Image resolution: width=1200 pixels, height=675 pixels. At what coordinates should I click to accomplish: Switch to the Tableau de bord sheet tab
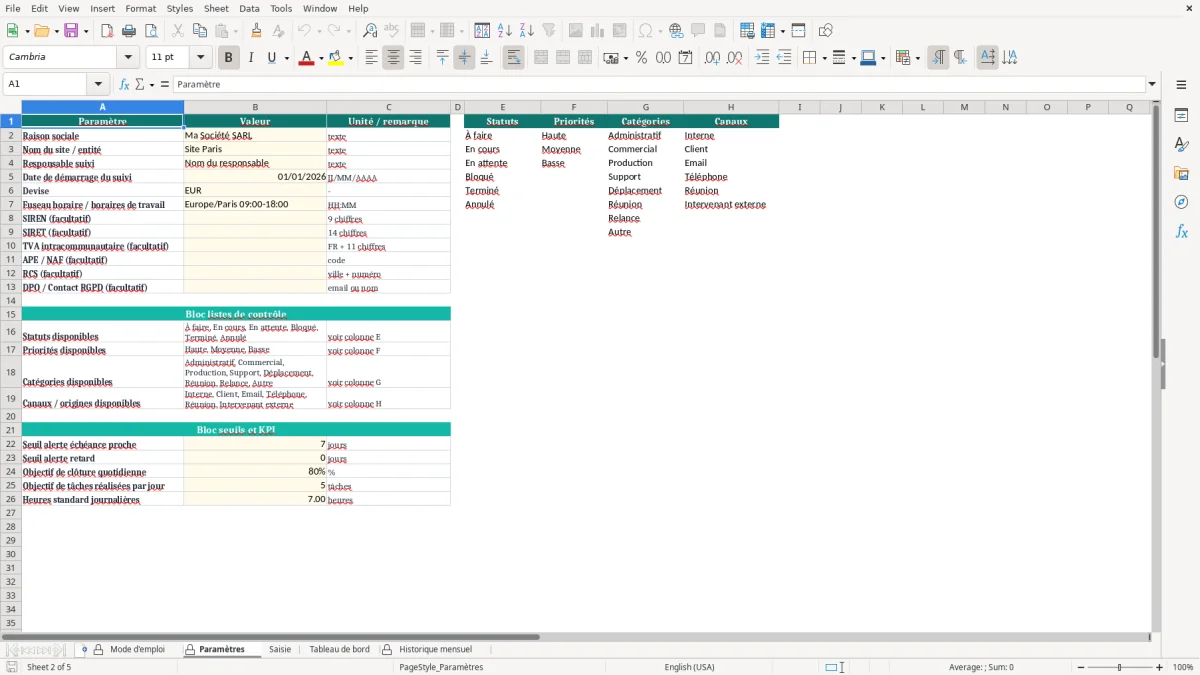pos(339,649)
